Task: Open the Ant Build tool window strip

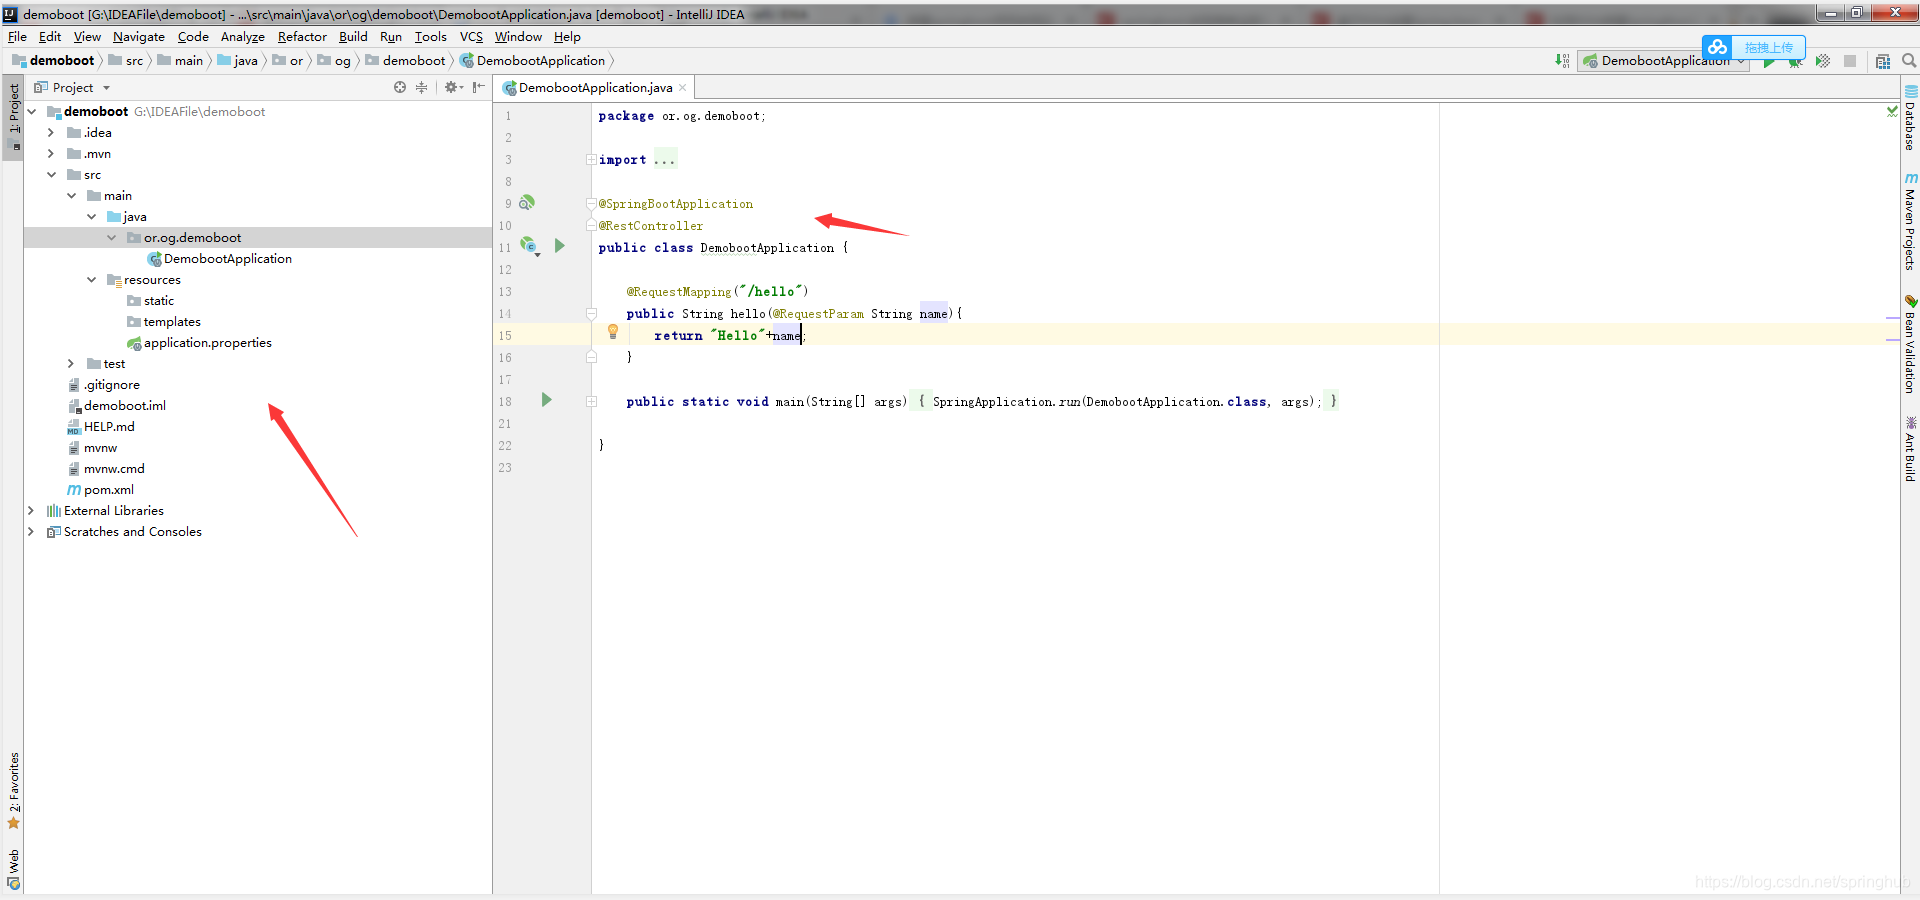Action: [1910, 450]
